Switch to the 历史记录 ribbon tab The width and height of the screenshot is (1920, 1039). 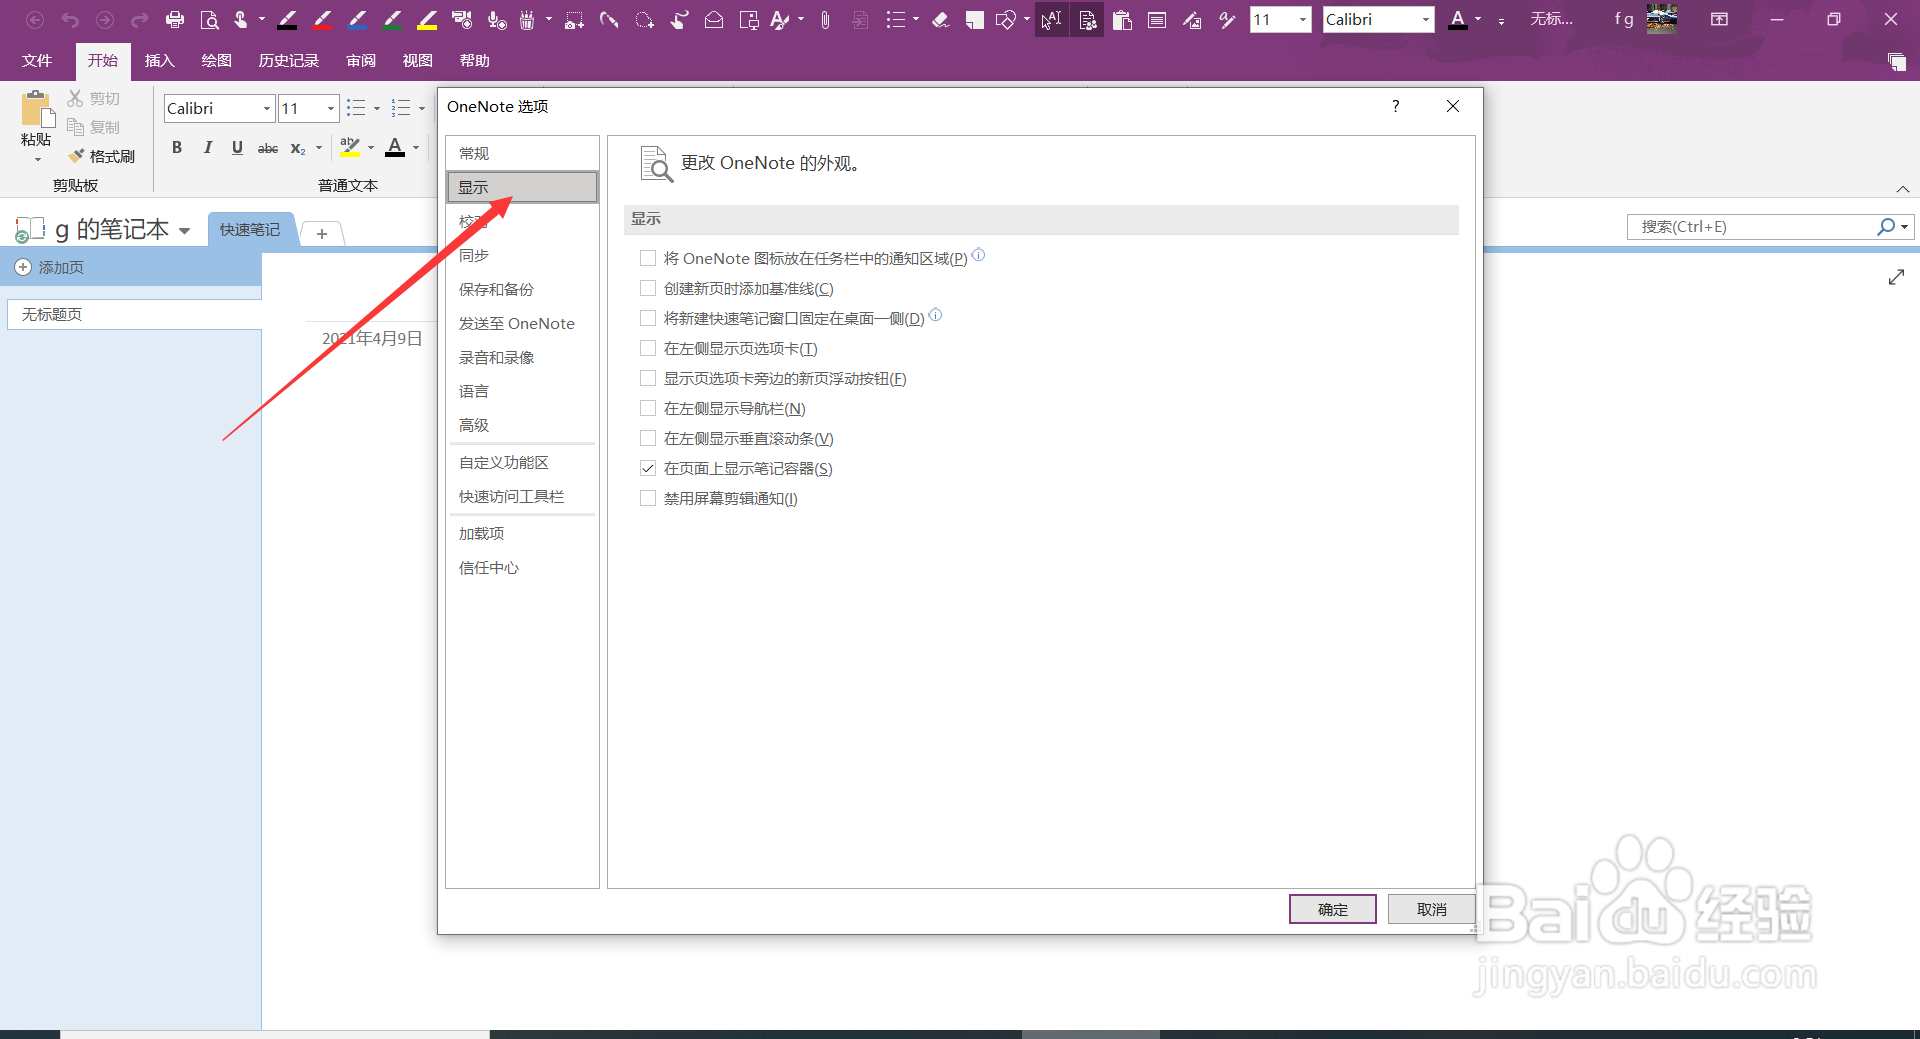pyautogui.click(x=288, y=61)
